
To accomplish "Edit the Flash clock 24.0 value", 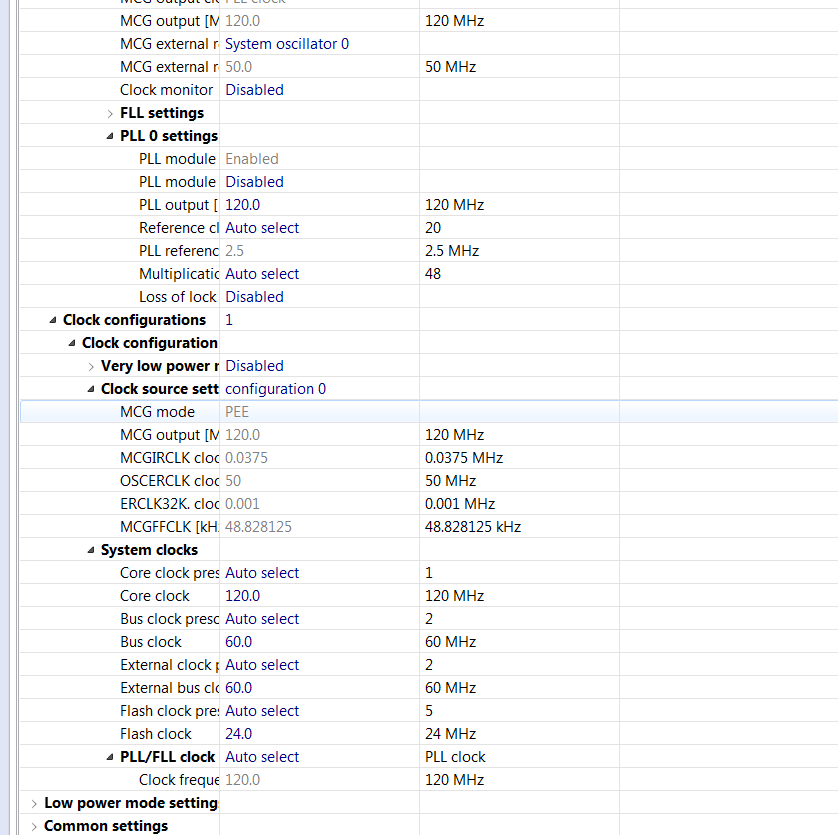I will coord(238,733).
